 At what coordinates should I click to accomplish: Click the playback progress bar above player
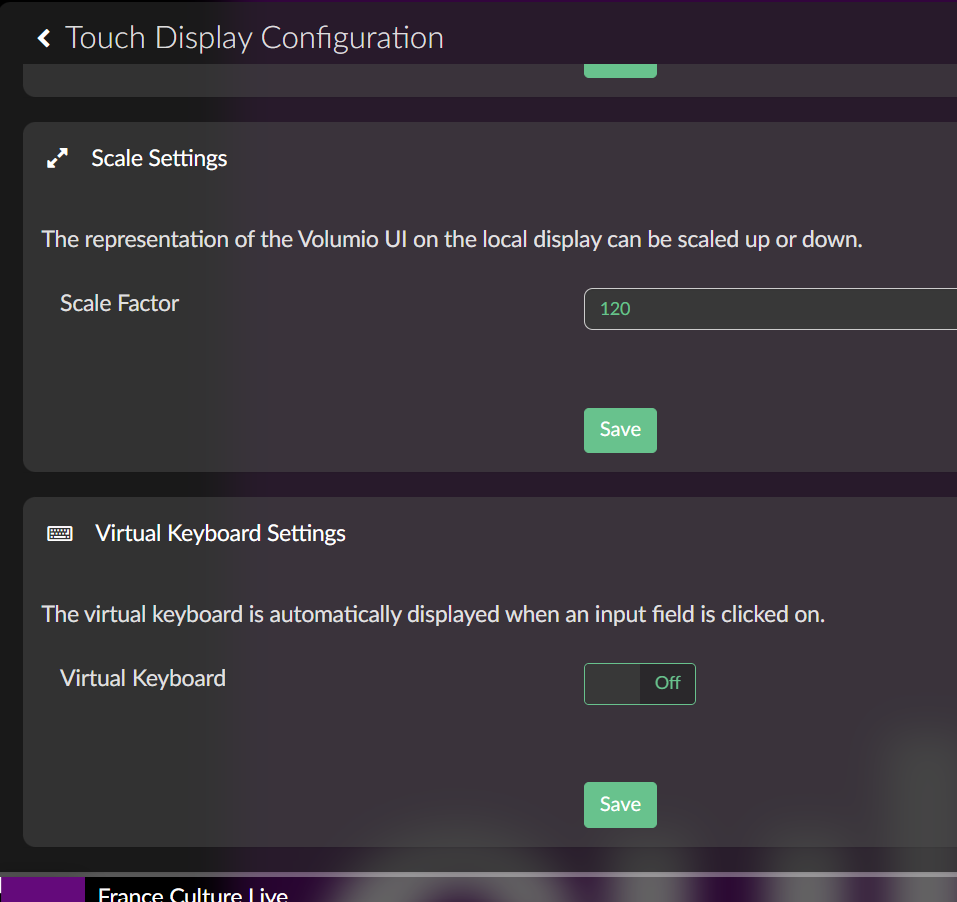pyautogui.click(x=478, y=874)
